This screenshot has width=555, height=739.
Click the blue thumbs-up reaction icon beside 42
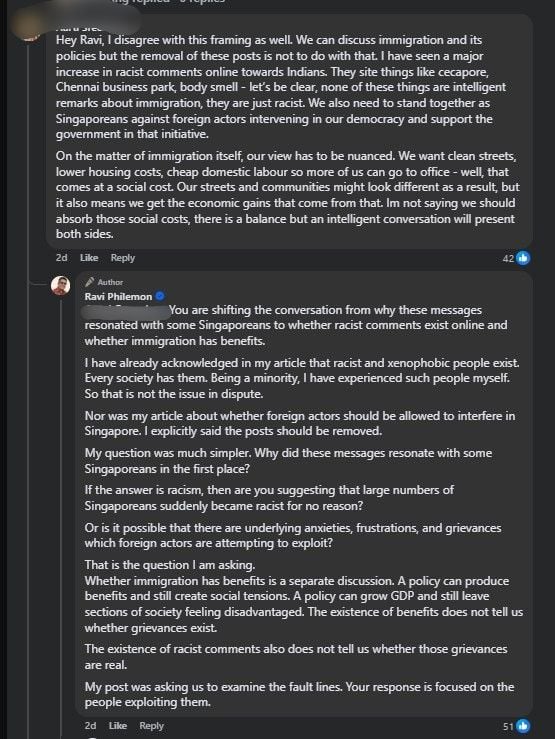pyautogui.click(x=522, y=258)
